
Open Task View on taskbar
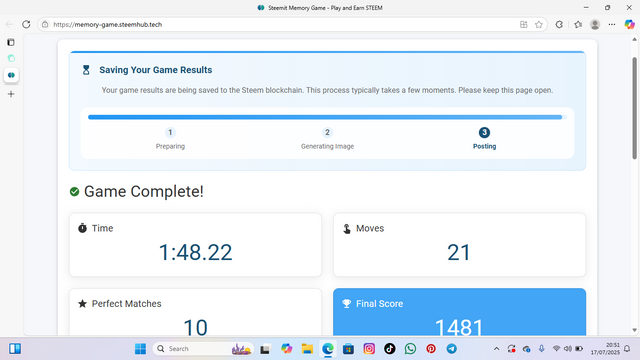tap(265, 349)
